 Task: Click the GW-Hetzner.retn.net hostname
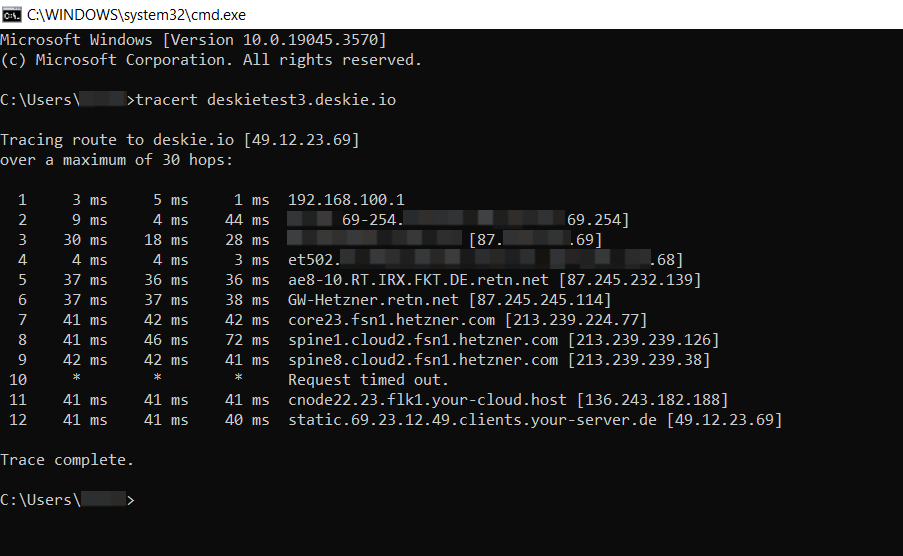(373, 300)
